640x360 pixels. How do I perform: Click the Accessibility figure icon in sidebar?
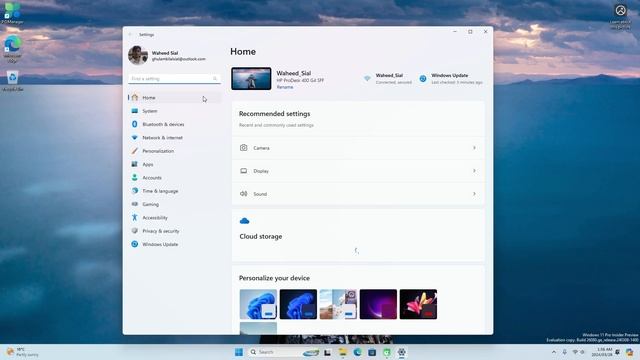tap(135, 218)
